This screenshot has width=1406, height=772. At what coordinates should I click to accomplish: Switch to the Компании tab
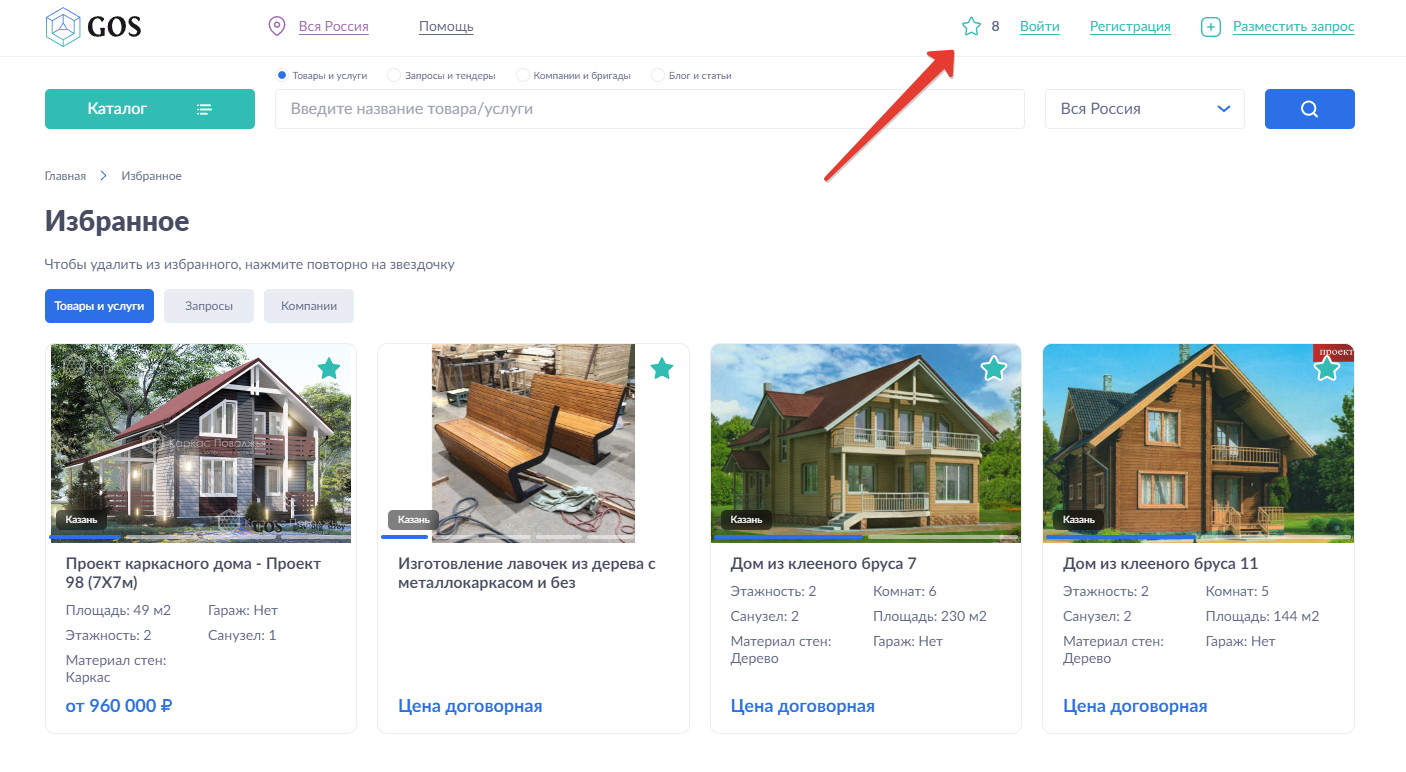(x=308, y=306)
